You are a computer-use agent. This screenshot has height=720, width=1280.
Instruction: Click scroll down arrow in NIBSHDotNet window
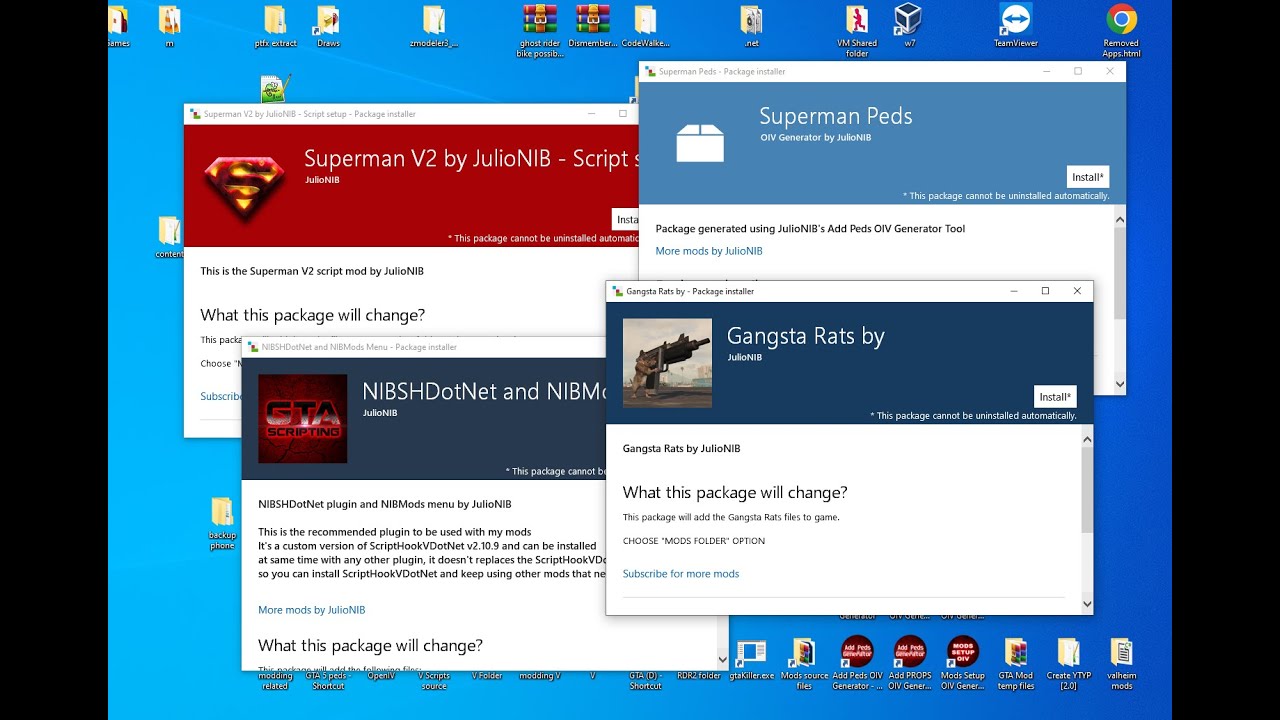(x=722, y=660)
